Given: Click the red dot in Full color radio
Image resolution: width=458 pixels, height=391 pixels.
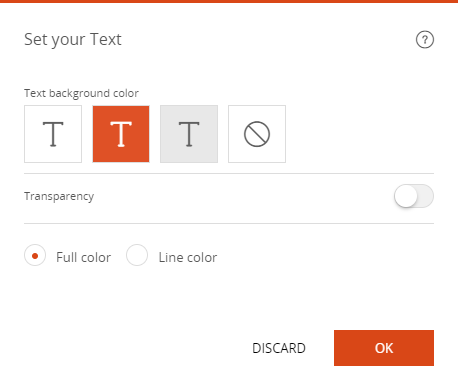Looking at the screenshot, I should pos(35,256).
